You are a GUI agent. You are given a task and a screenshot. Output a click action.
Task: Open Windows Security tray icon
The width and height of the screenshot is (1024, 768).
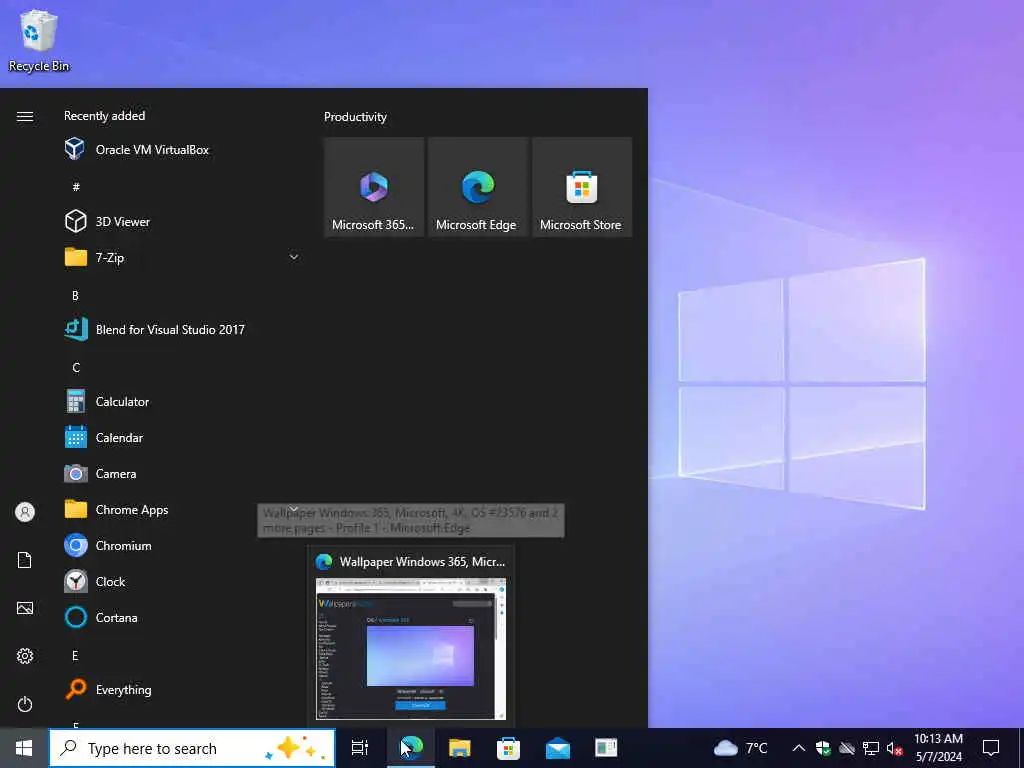[823, 748]
